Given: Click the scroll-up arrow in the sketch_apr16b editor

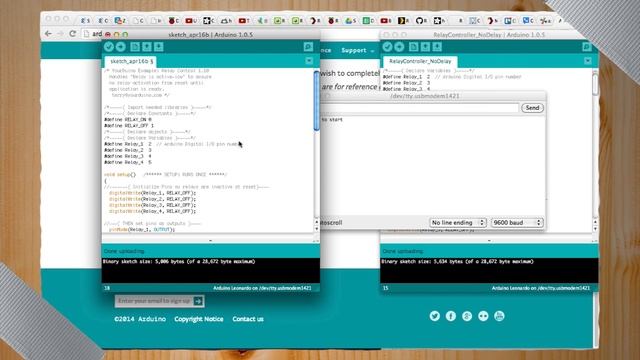Looking at the screenshot, I should (x=316, y=222).
